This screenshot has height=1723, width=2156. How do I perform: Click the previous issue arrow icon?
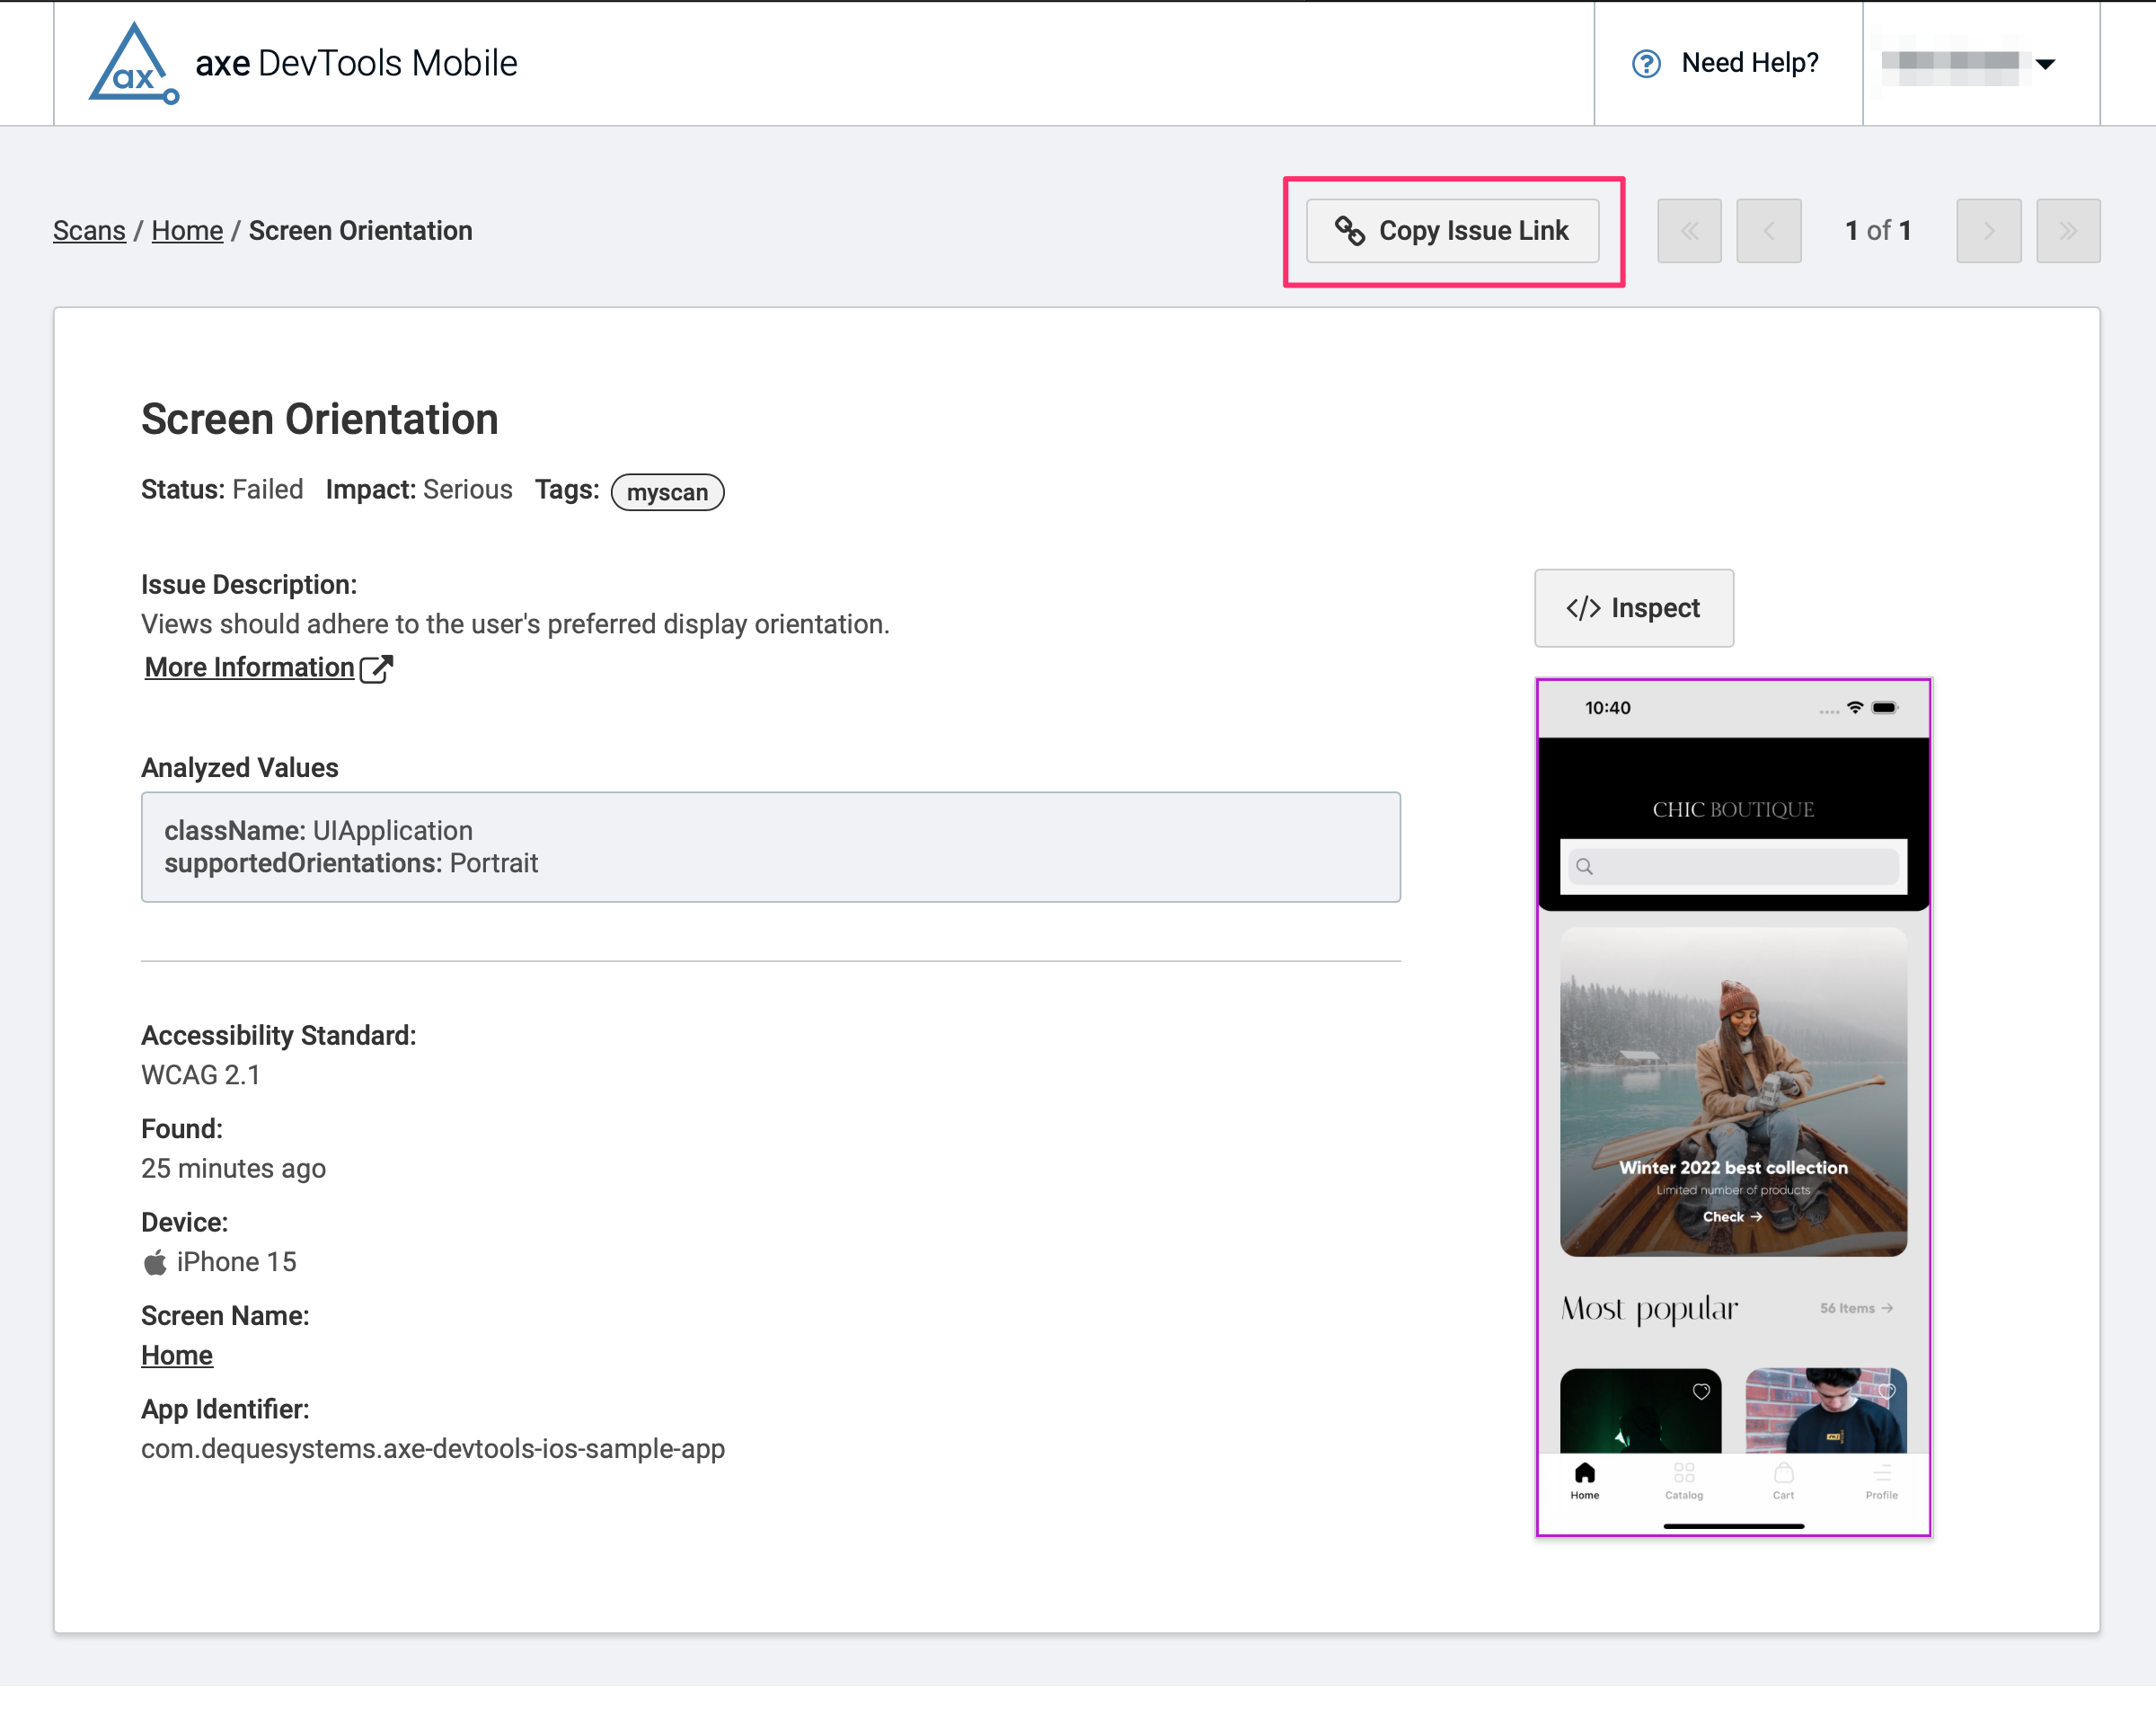point(1769,231)
